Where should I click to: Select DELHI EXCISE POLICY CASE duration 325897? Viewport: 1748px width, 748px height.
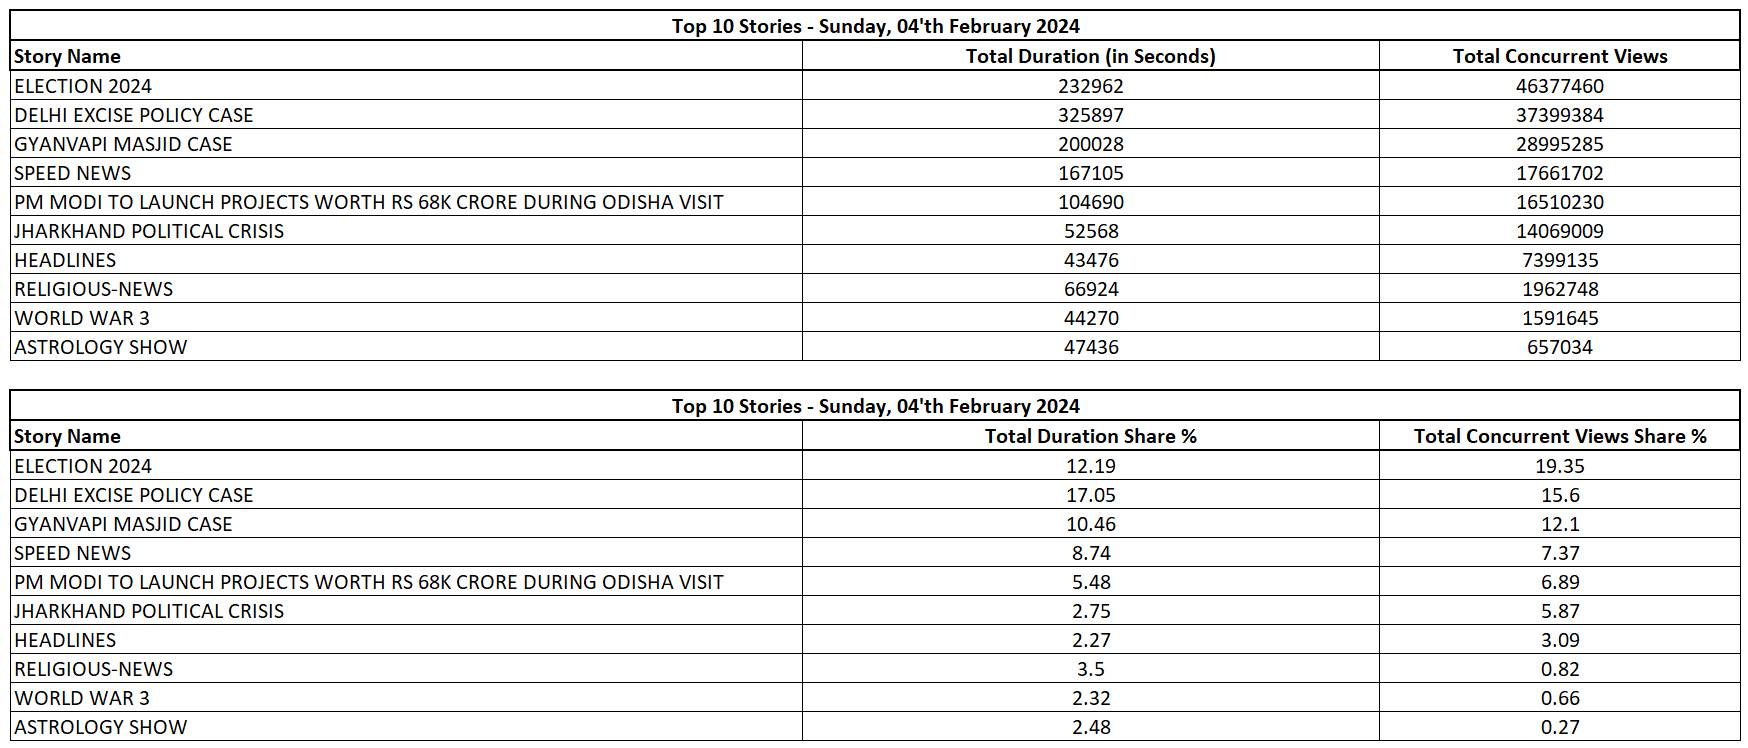point(1090,115)
